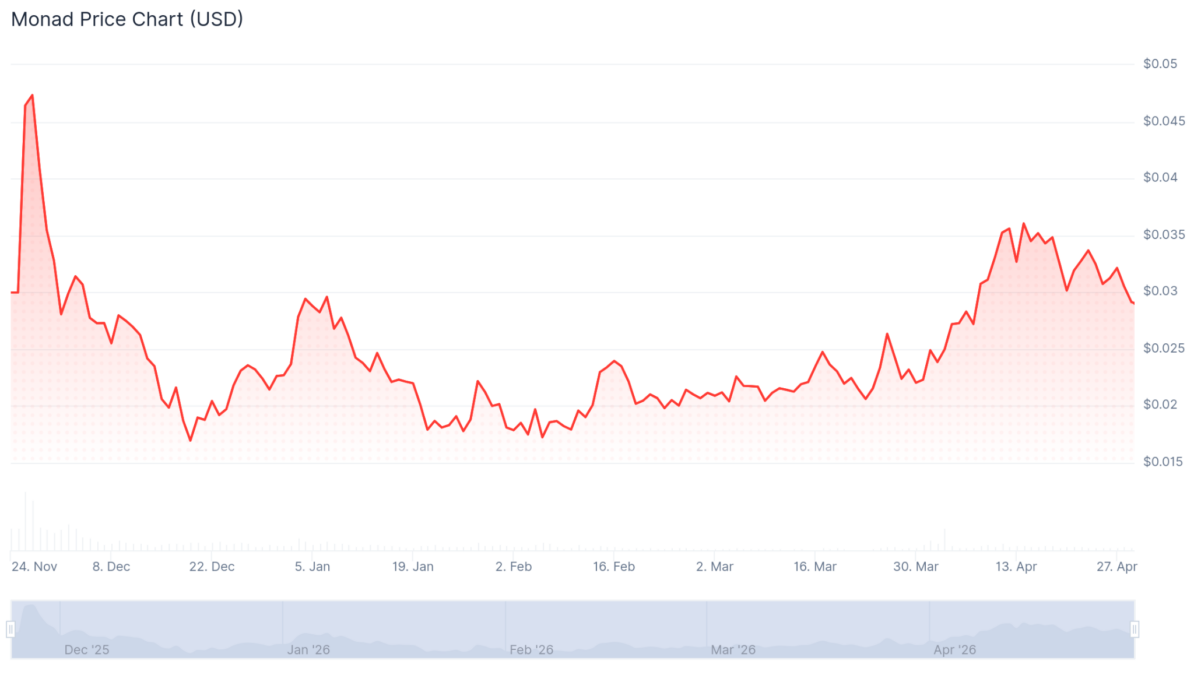Image resolution: width=1194 pixels, height=675 pixels.
Task: Click the $0.035 y-axis price label
Action: coord(1161,235)
